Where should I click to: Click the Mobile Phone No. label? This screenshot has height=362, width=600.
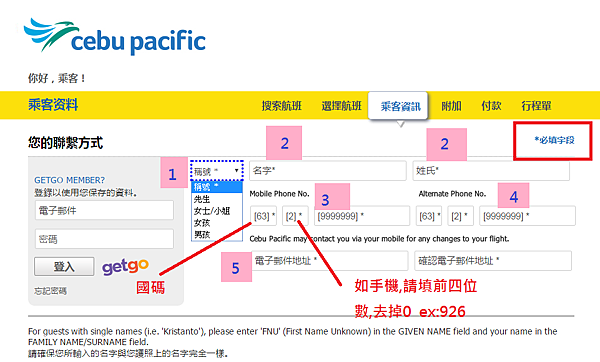click(279, 194)
